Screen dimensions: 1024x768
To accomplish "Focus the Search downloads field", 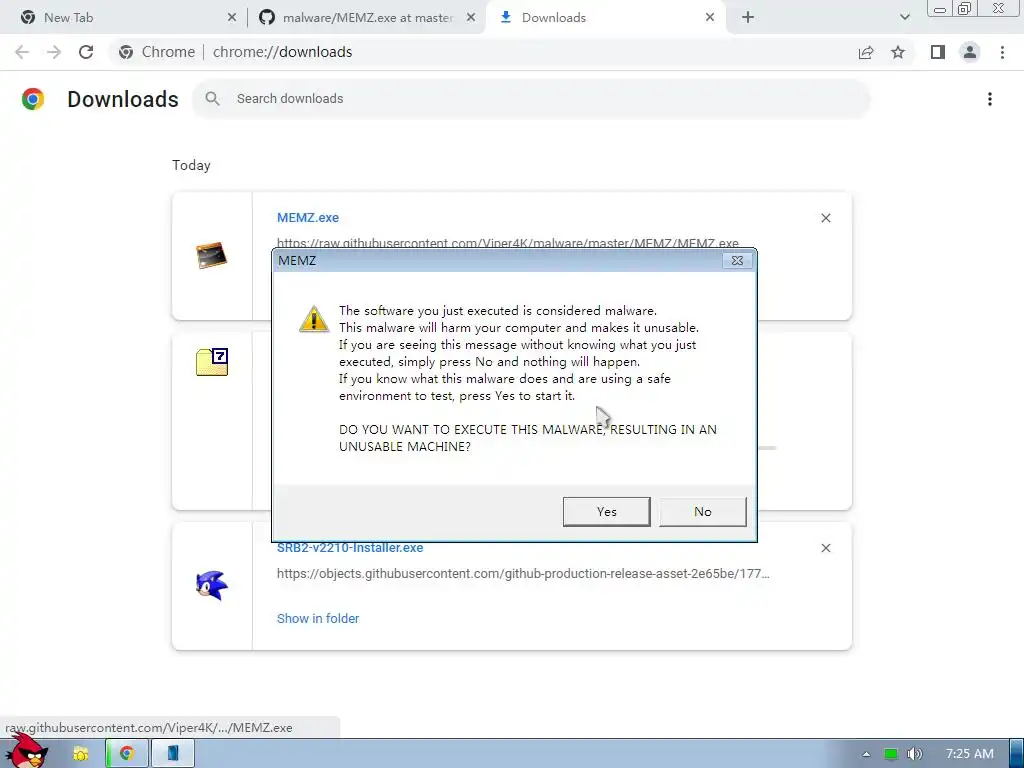I will (531, 99).
